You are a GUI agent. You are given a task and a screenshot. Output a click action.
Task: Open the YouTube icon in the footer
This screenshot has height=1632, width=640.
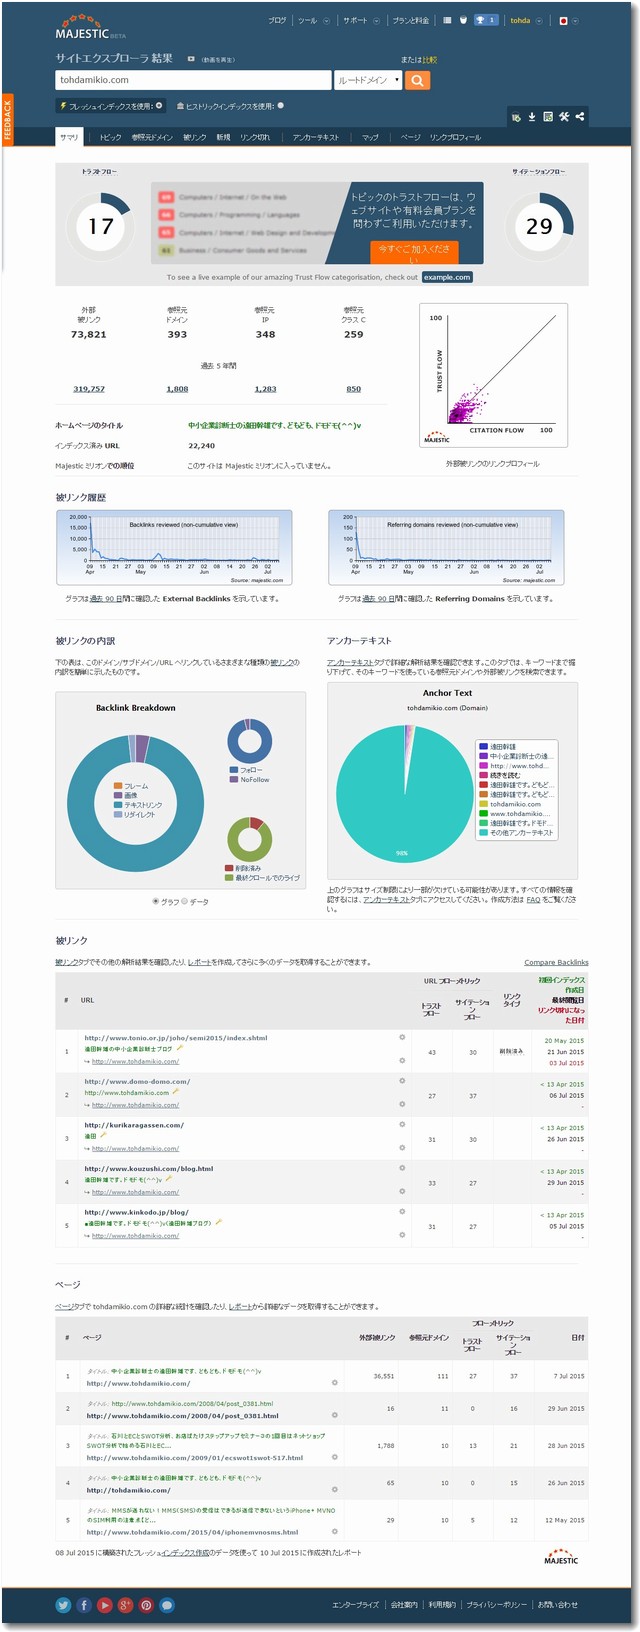click(x=105, y=1605)
